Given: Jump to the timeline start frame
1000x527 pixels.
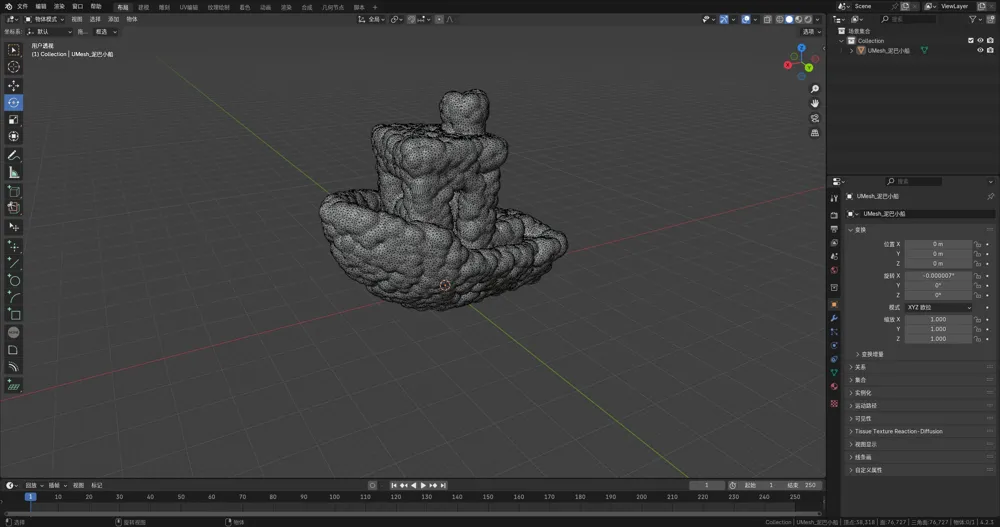Looking at the screenshot, I should pyautogui.click(x=393, y=486).
